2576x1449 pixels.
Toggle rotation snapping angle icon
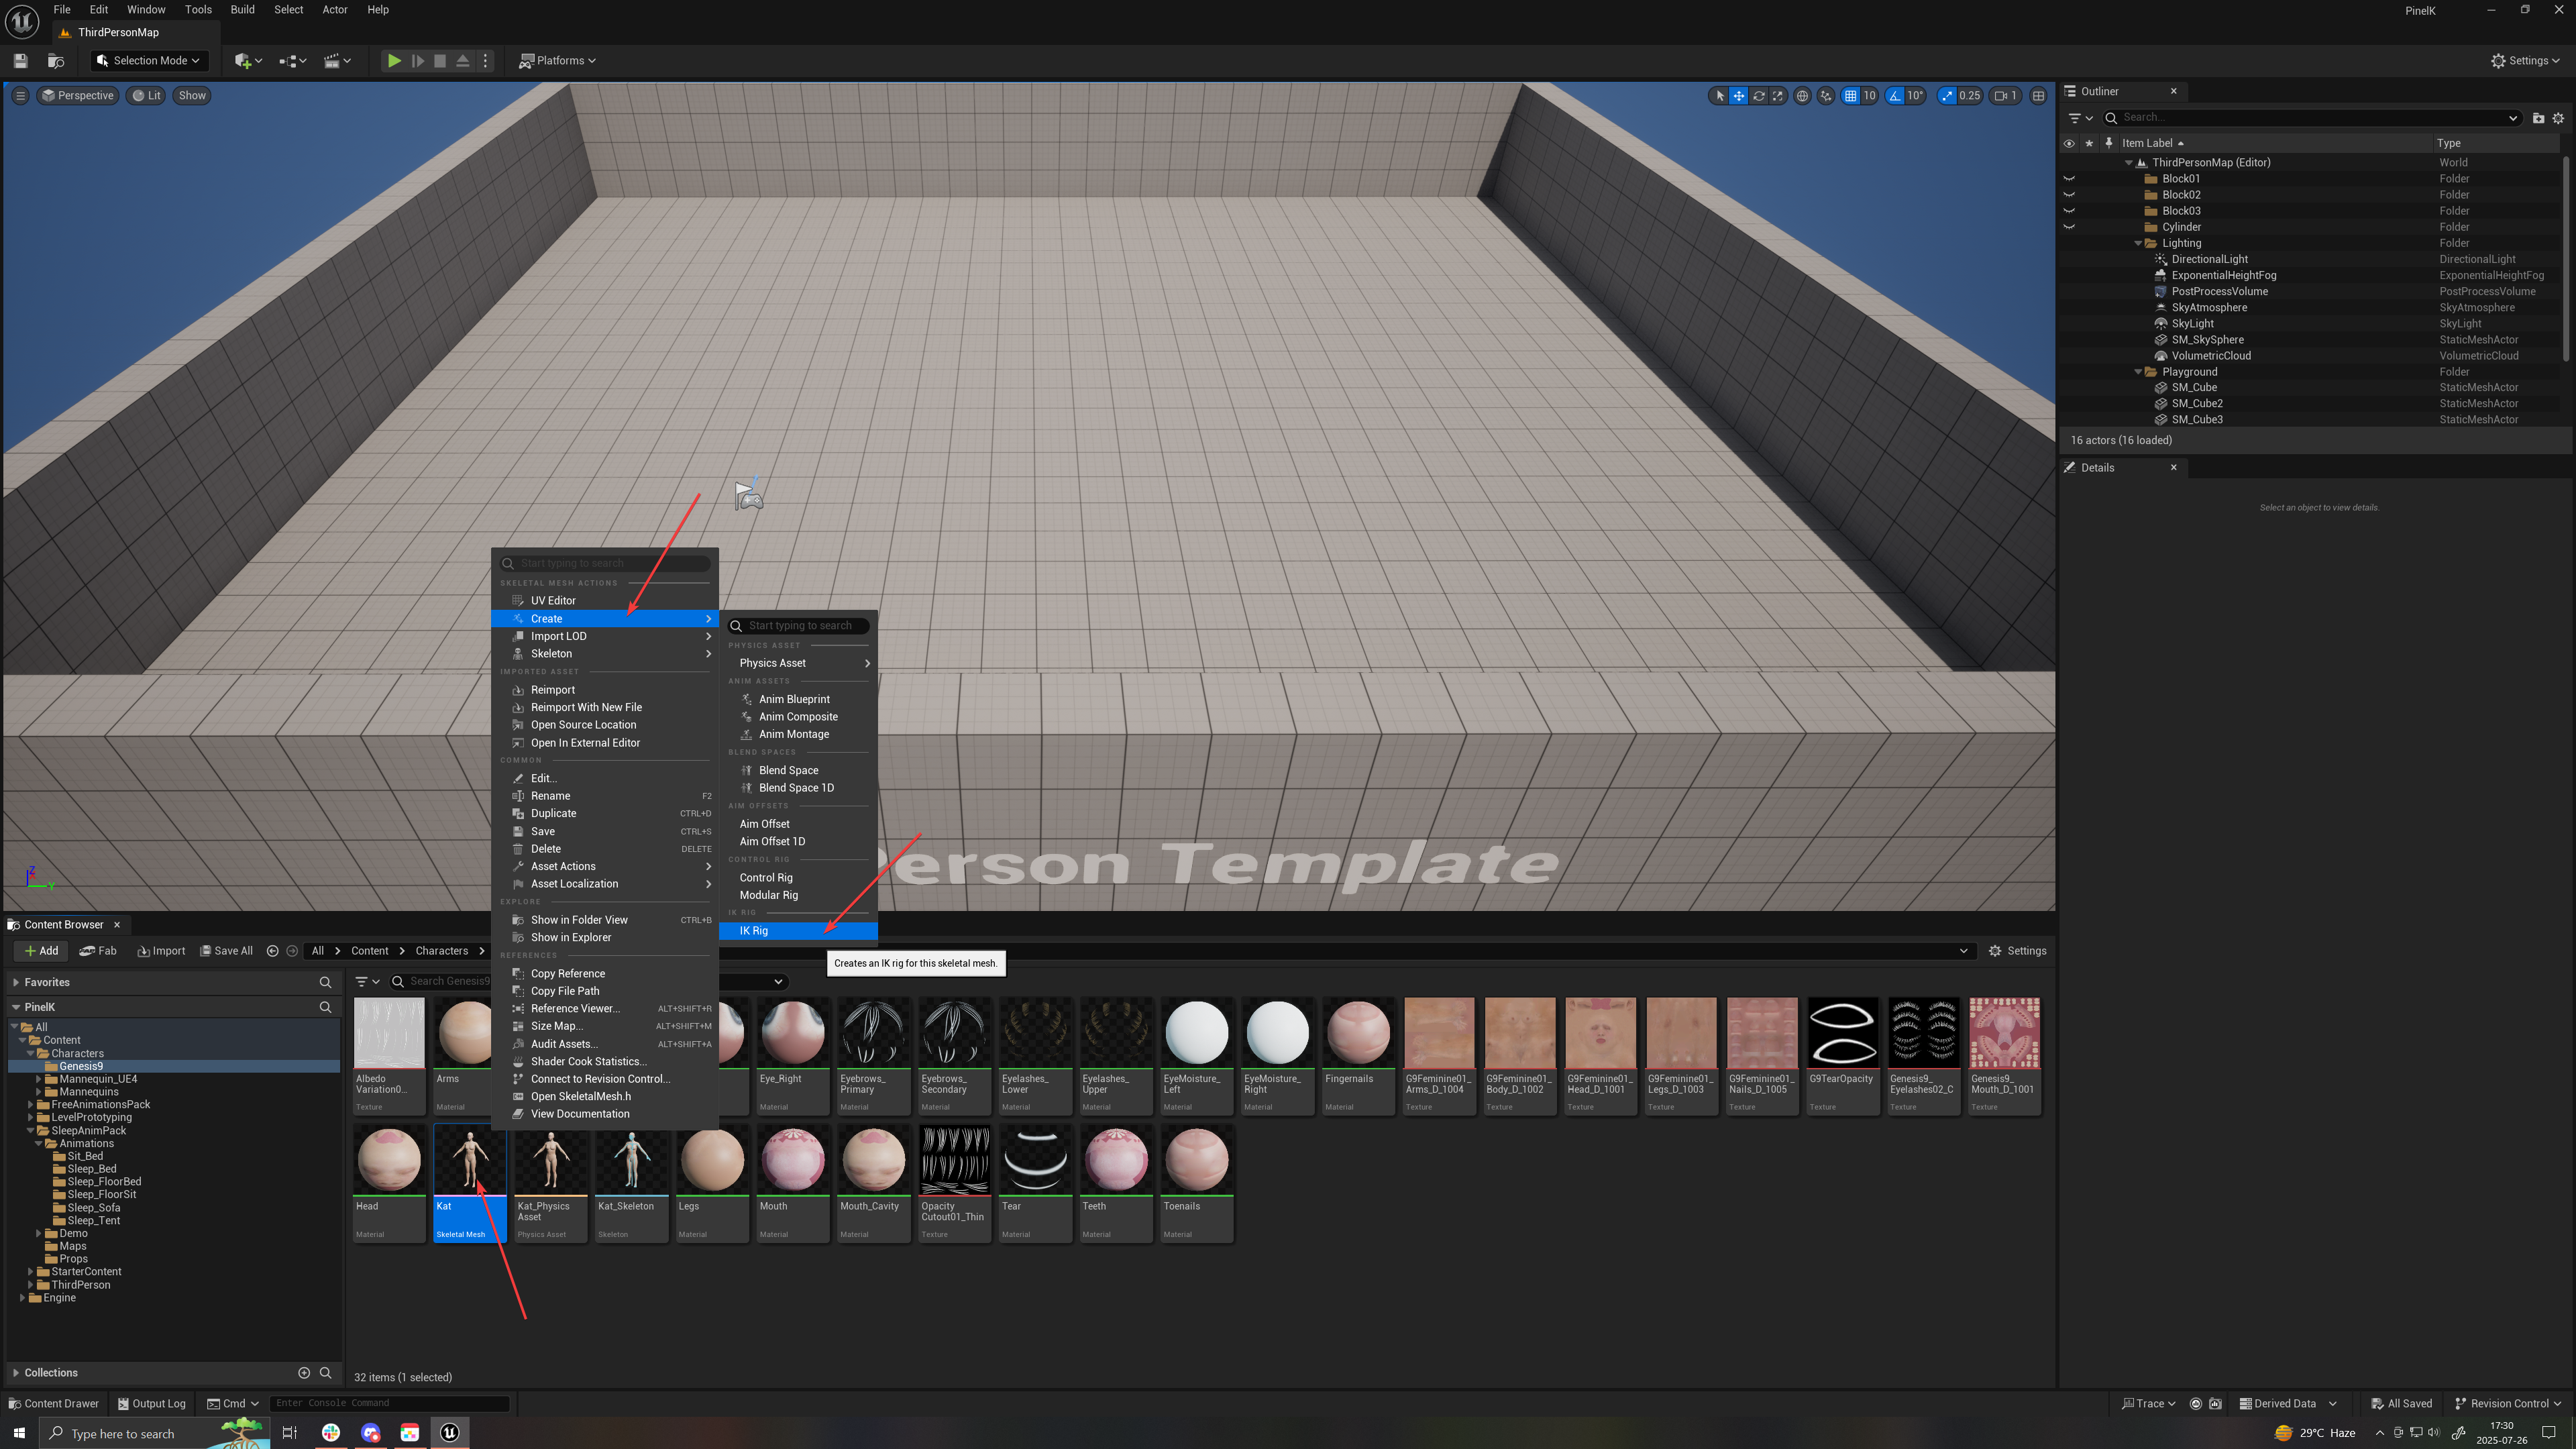tap(1895, 96)
